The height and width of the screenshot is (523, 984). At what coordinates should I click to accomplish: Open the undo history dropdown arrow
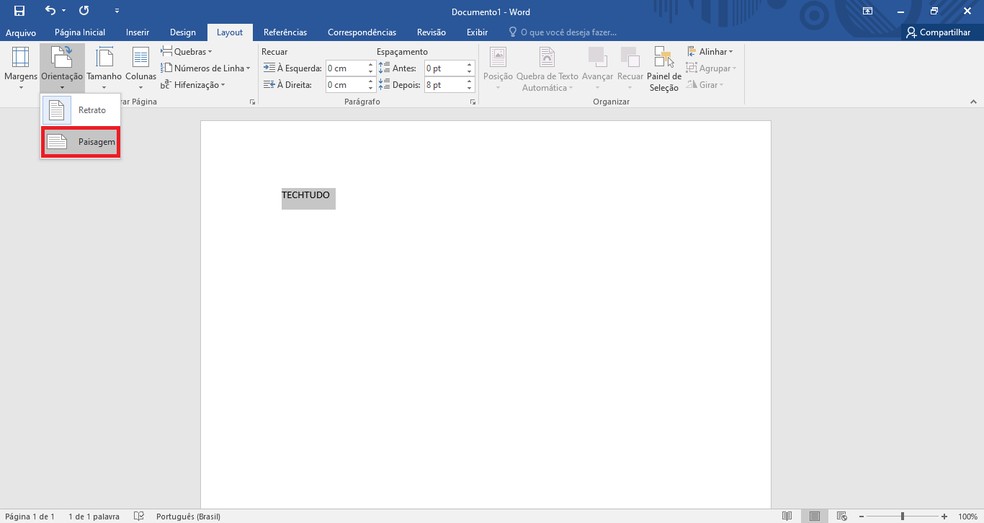(63, 11)
